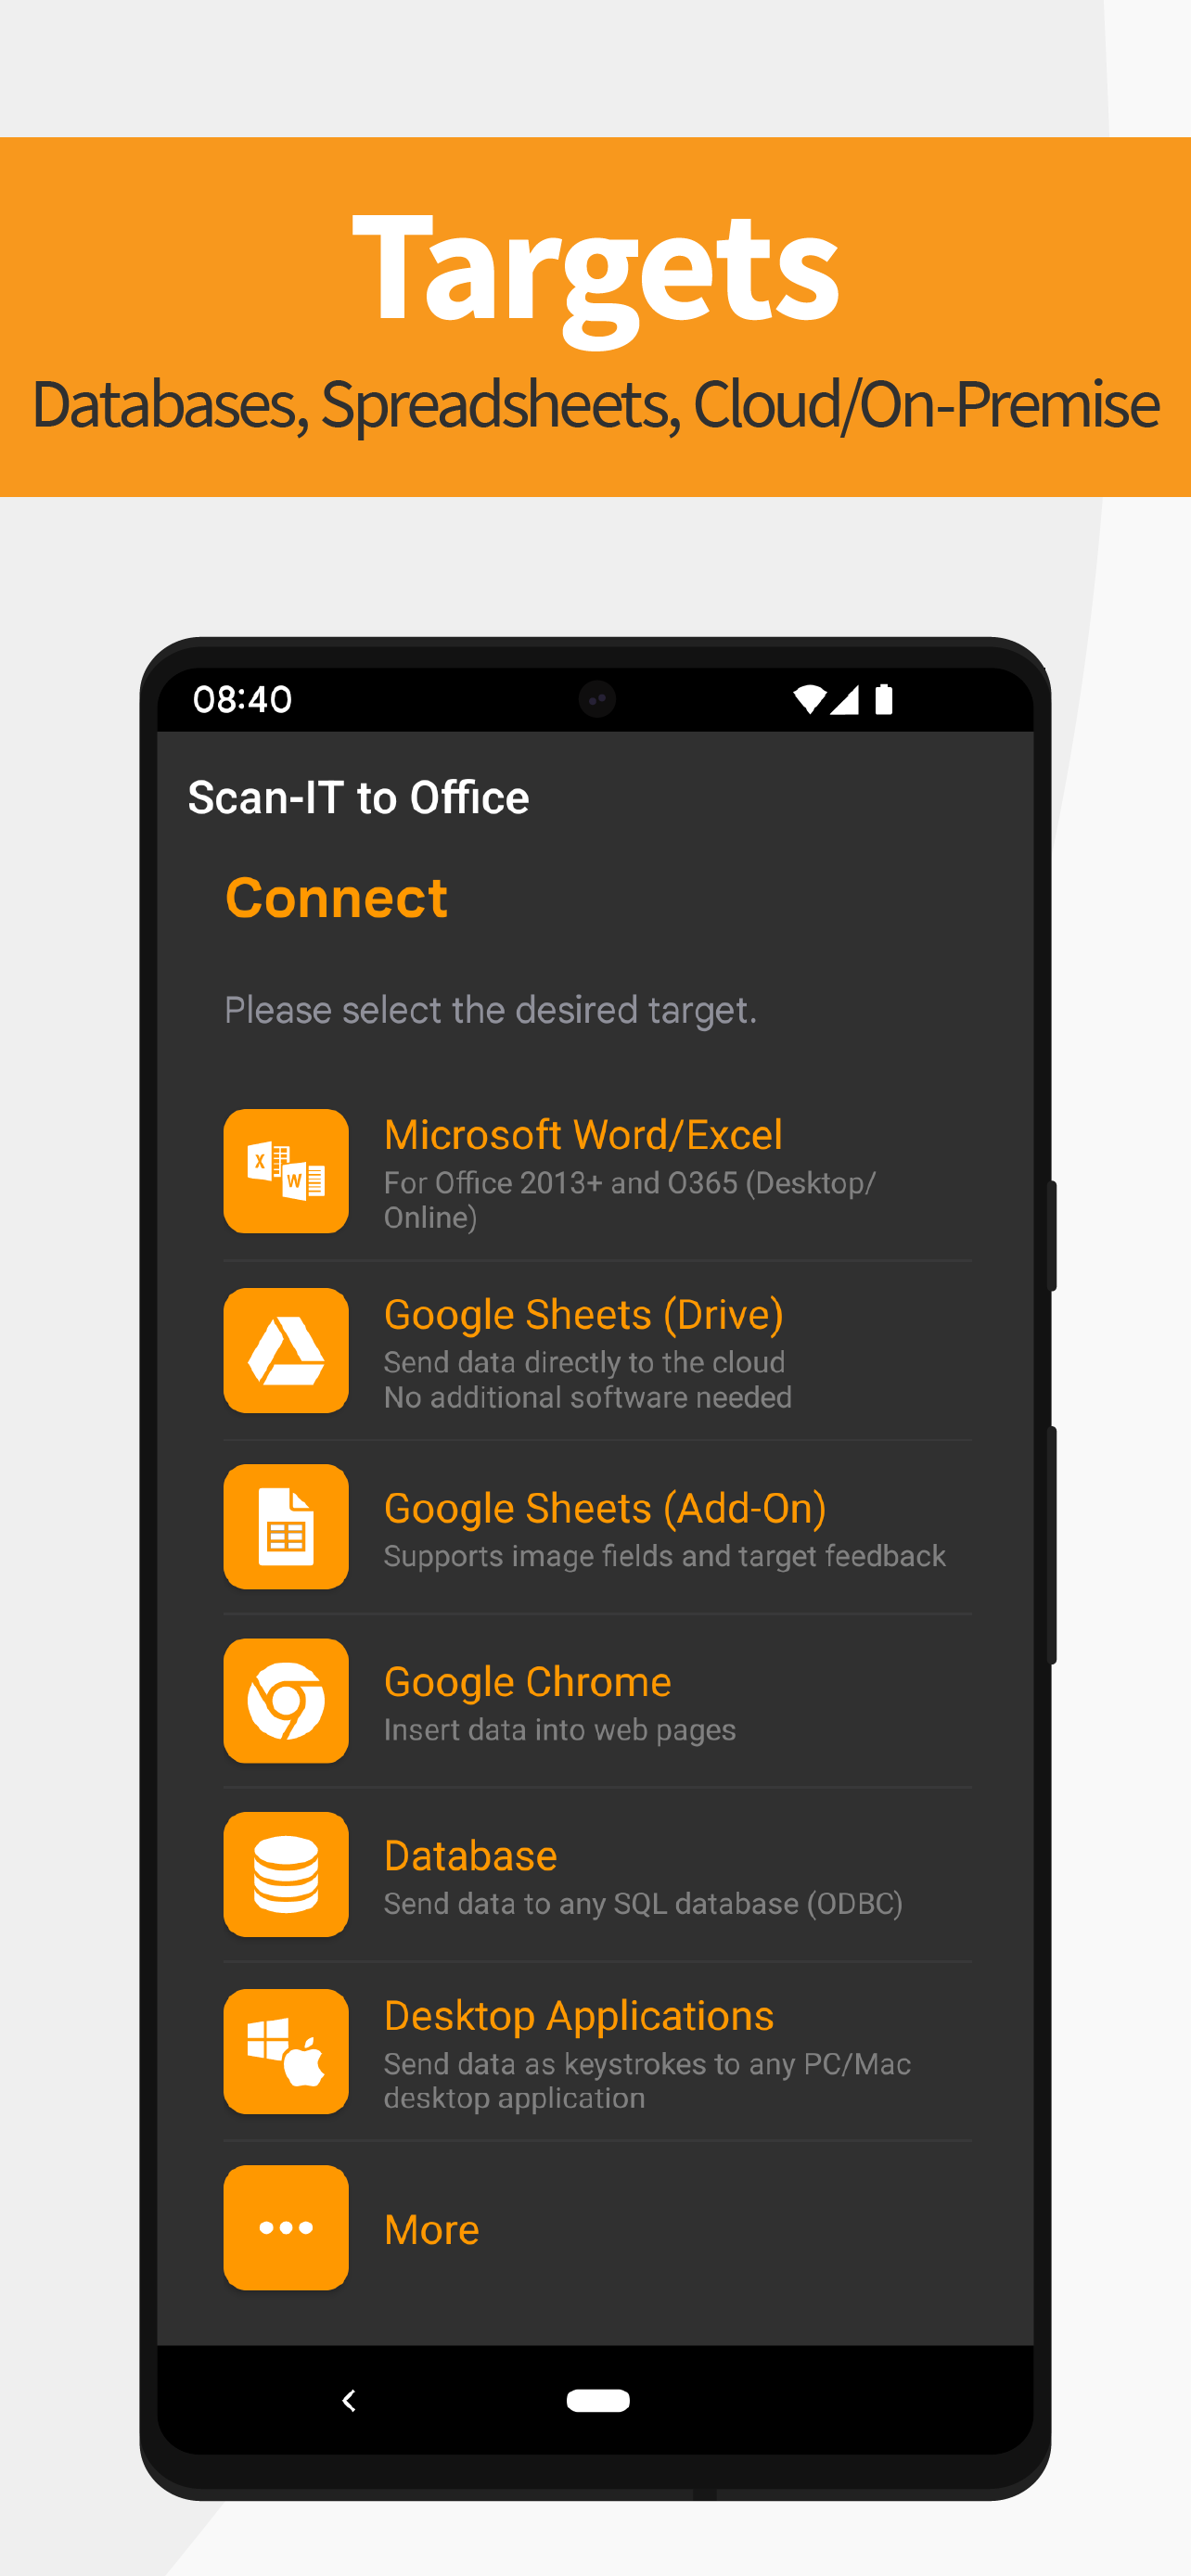
Task: Tap the home pill in navigation bar
Action: pos(598,2400)
